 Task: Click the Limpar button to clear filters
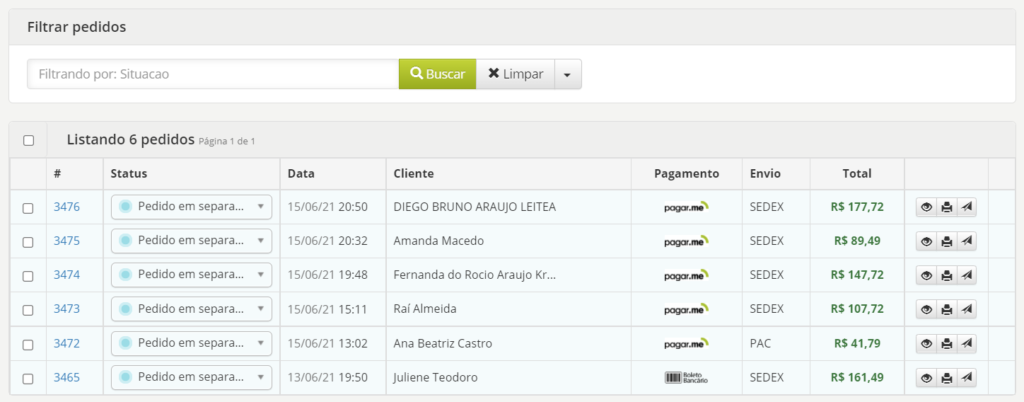tap(515, 75)
